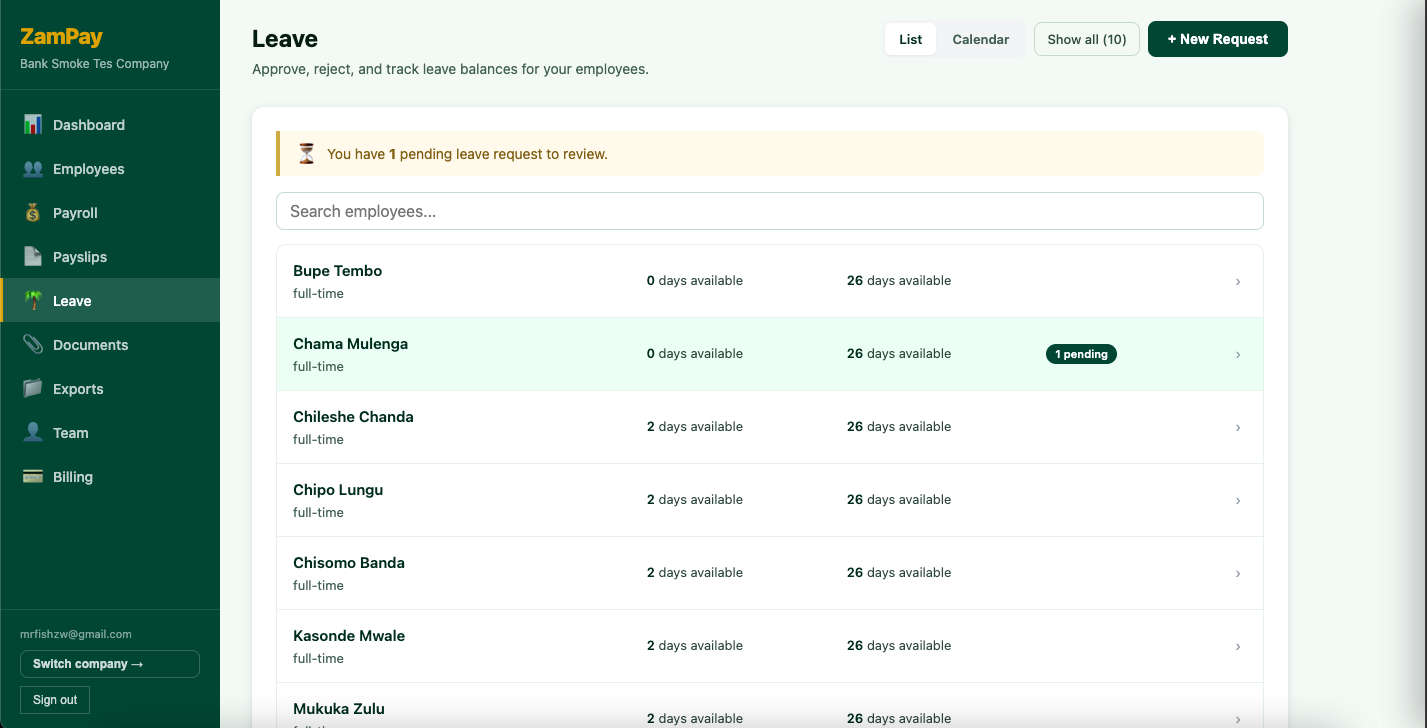1427x728 pixels.
Task: Click the Sign out button
Action: coord(55,700)
